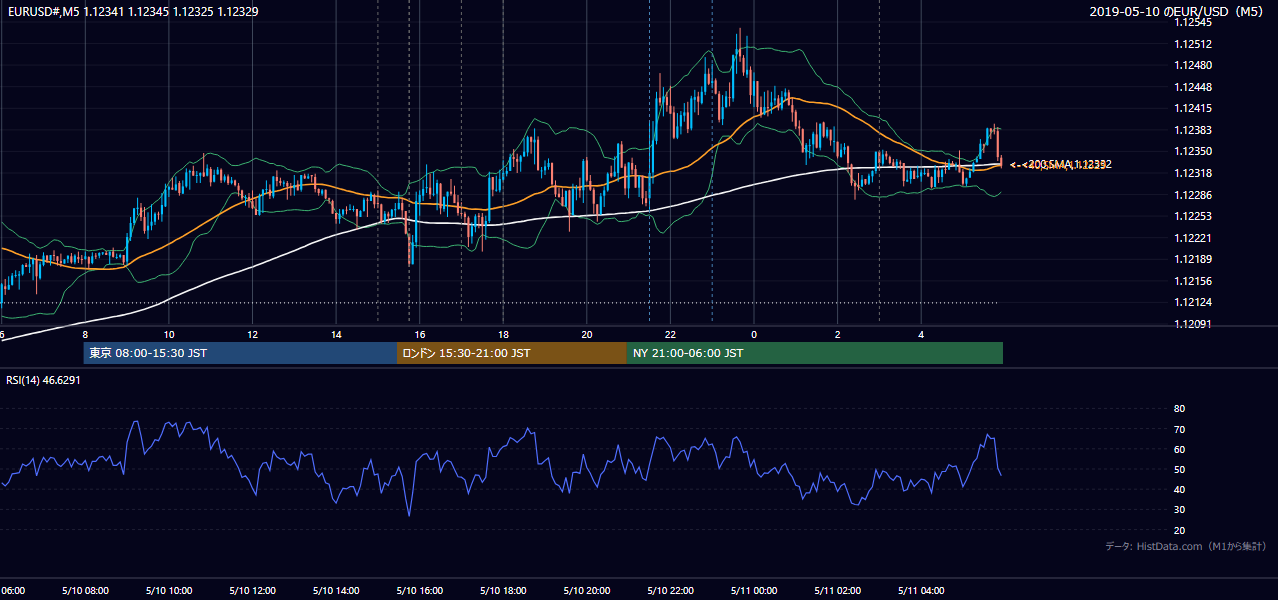Click price level 1.12318 on the price axis
The image size is (1278, 600).
click(1192, 173)
